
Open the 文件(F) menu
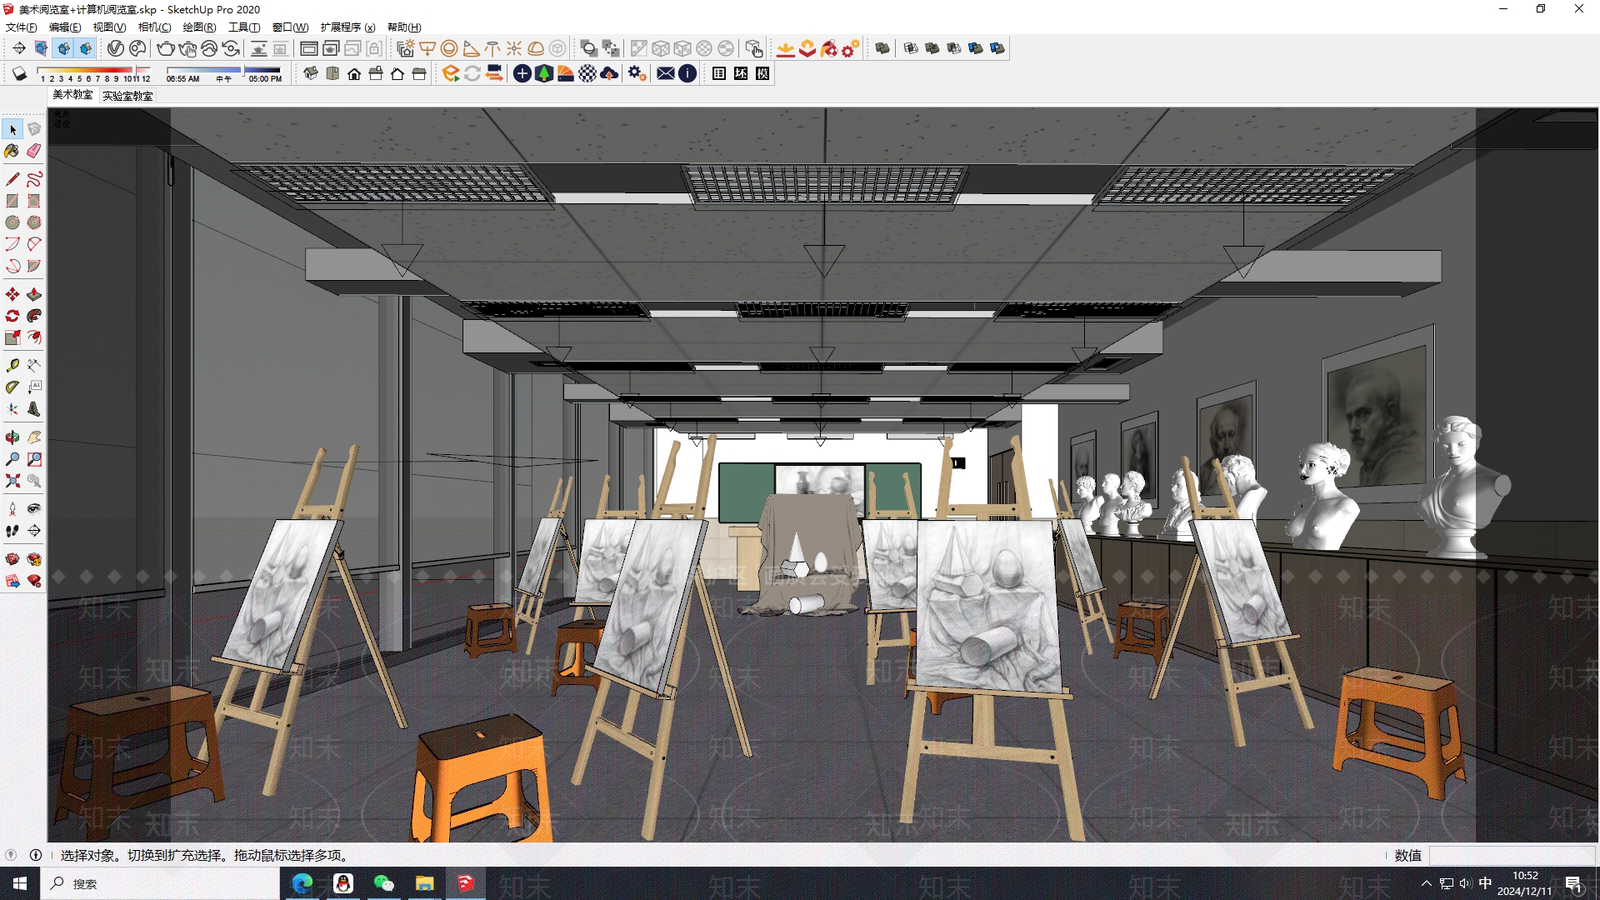[x=21, y=27]
